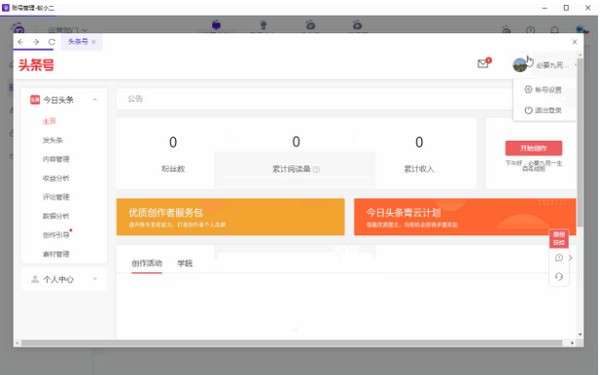This screenshot has width=600, height=375.
Task: Click the red 开始创作 button
Action: coord(533,148)
